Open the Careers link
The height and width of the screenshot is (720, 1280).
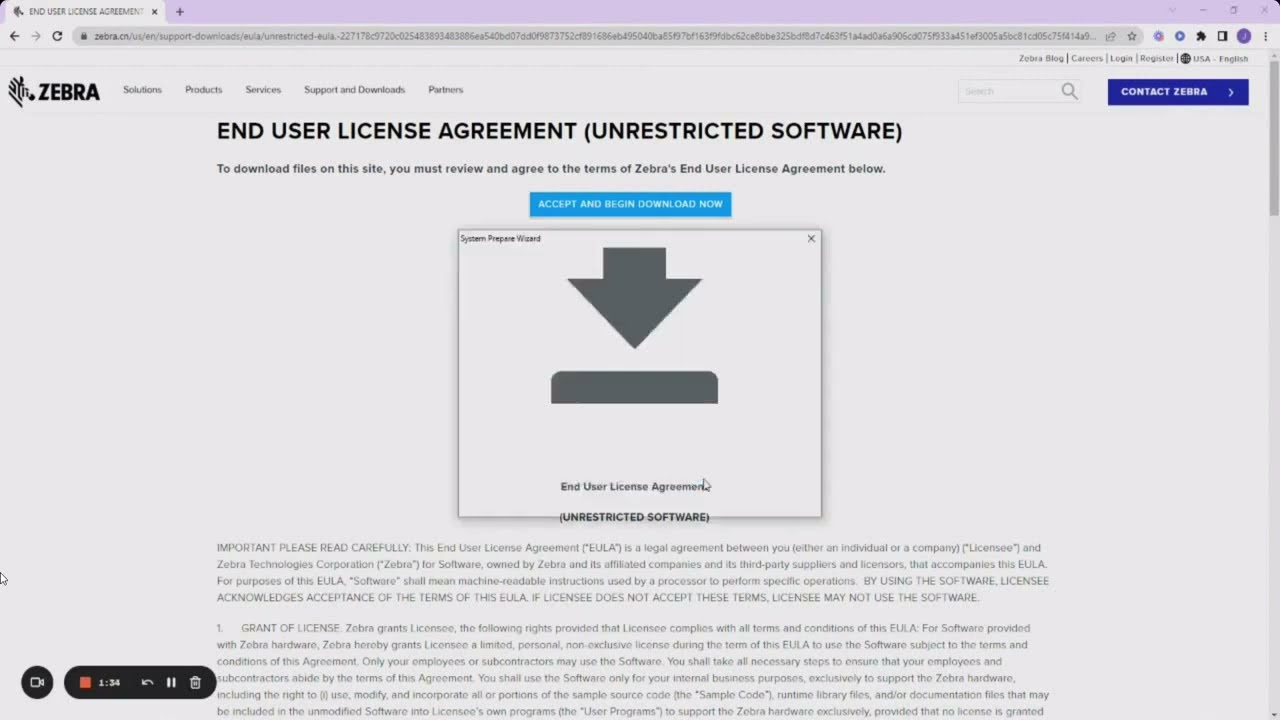tap(1087, 58)
